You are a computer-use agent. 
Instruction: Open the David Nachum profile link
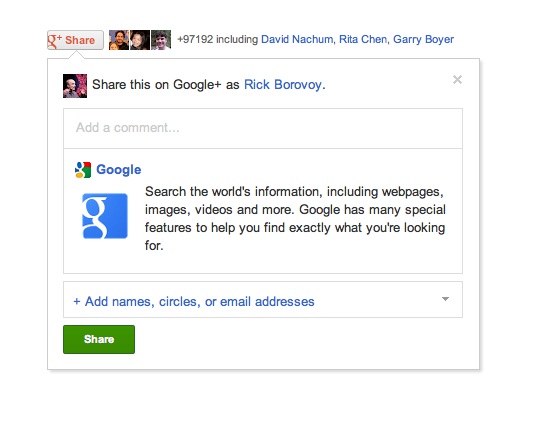point(297,39)
